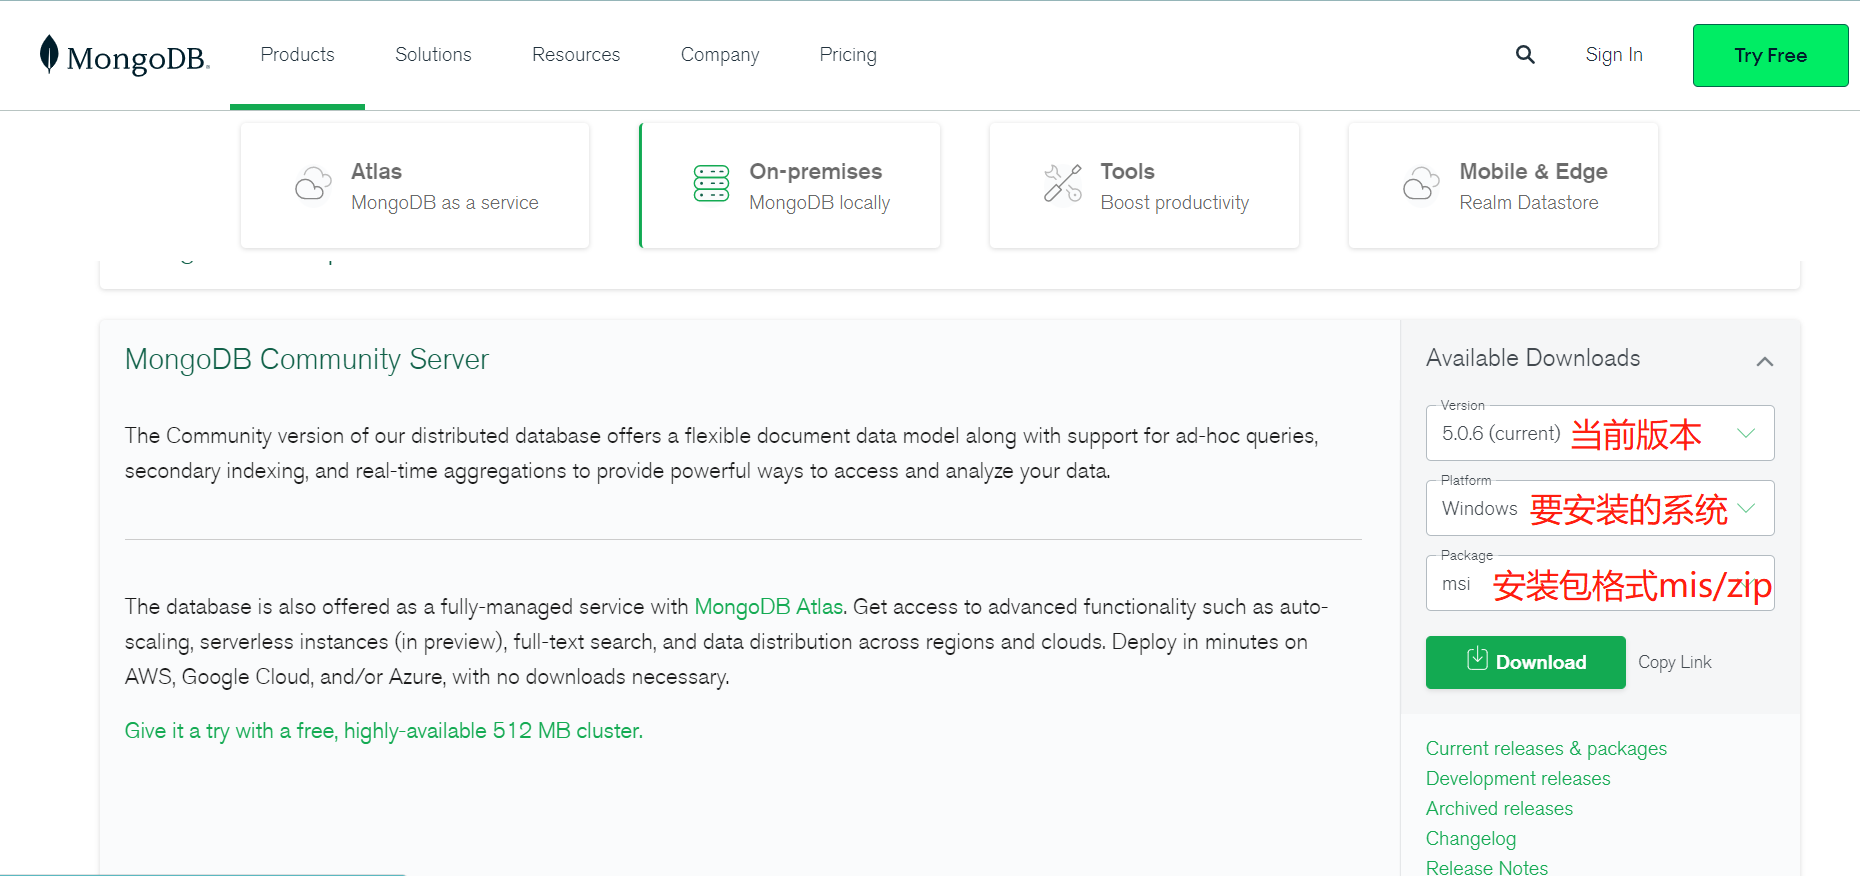
Task: Open the search magnifier icon
Action: pyautogui.click(x=1525, y=55)
